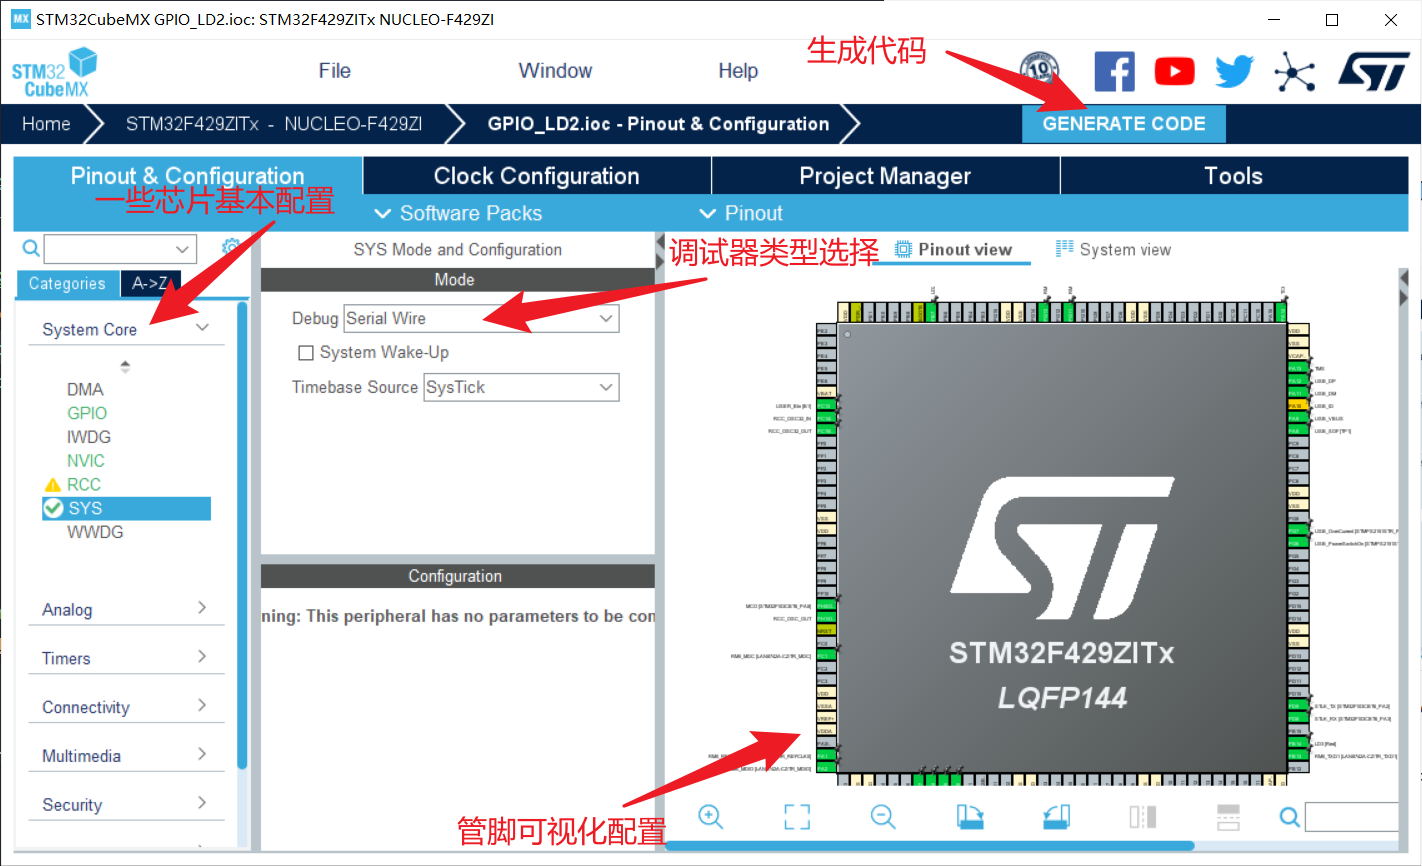The width and height of the screenshot is (1422, 866).
Task: Click the STM32F429ZITx chip graphic
Action: 1061,548
